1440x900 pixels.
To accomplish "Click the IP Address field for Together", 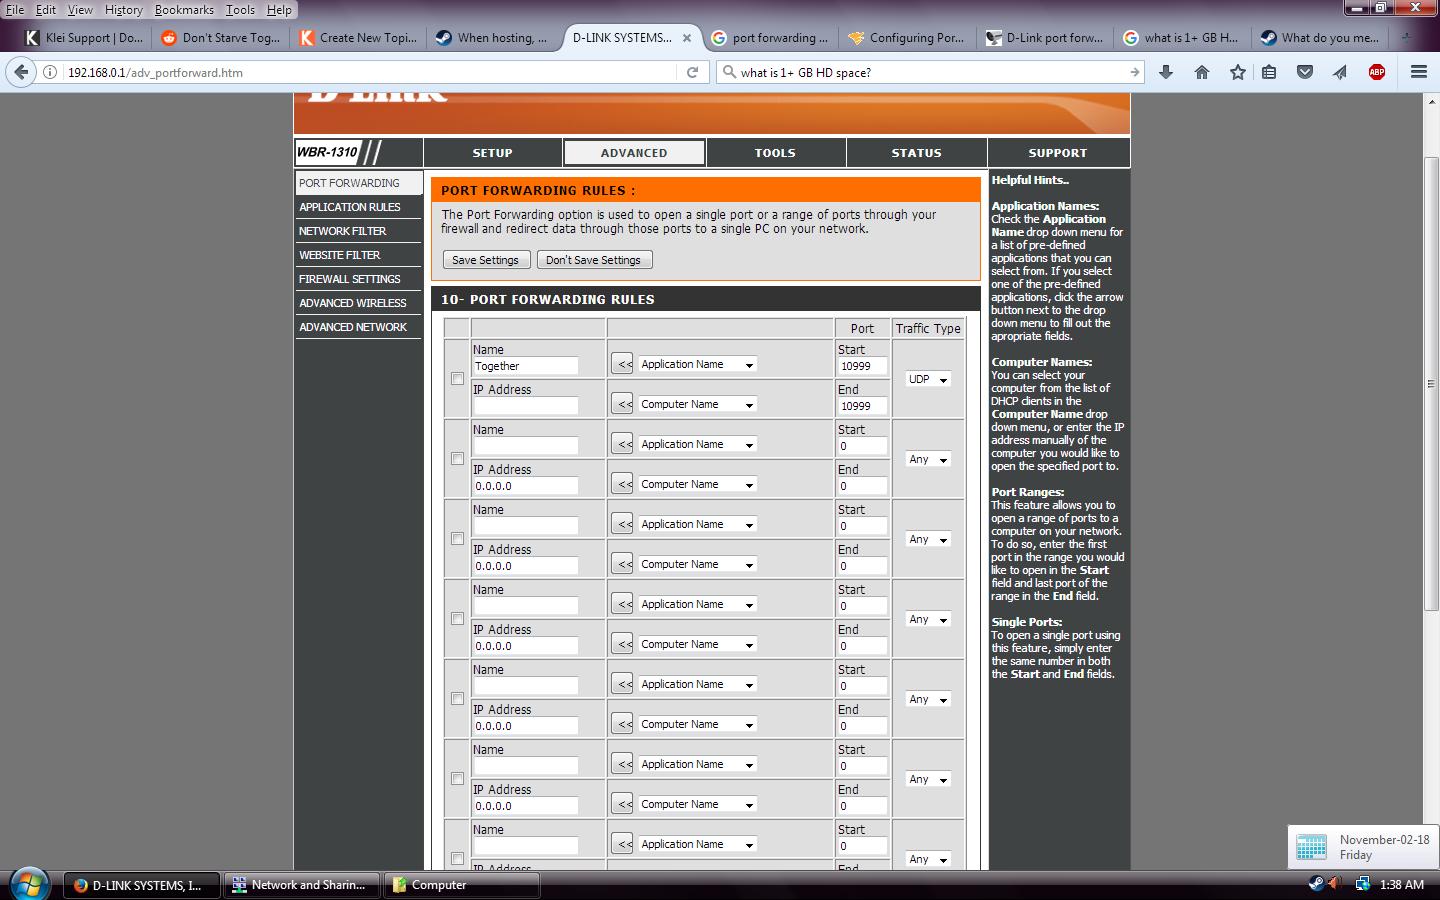I will coord(526,406).
